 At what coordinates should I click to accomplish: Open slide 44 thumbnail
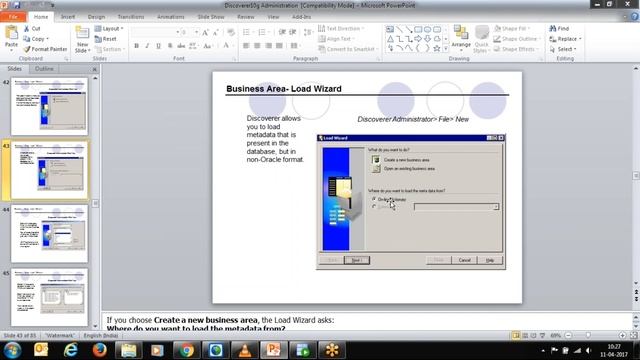(x=49, y=233)
